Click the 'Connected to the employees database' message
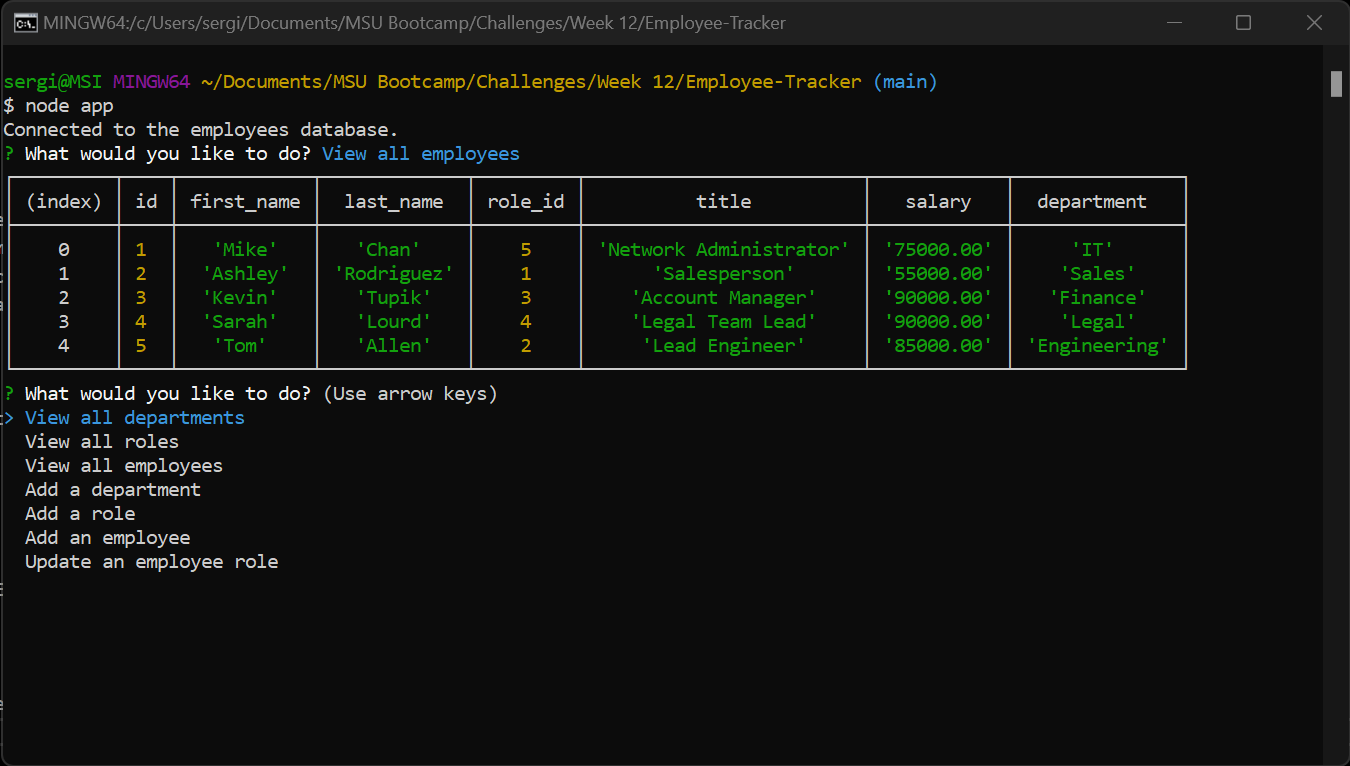The height and width of the screenshot is (766, 1350). pos(200,129)
